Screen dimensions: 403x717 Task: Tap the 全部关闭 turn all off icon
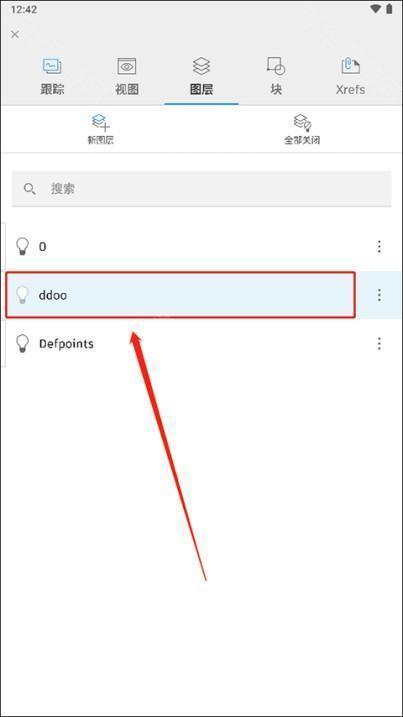(302, 122)
